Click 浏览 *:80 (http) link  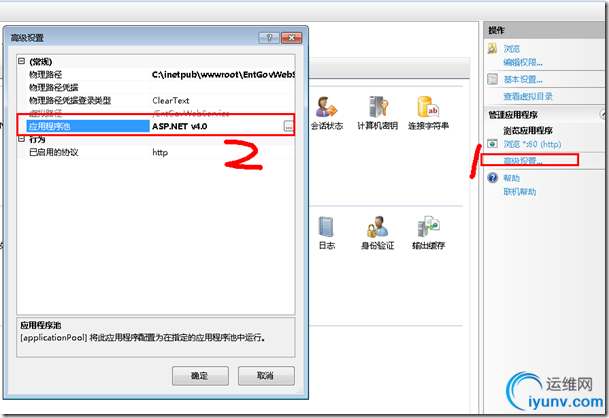(x=532, y=144)
